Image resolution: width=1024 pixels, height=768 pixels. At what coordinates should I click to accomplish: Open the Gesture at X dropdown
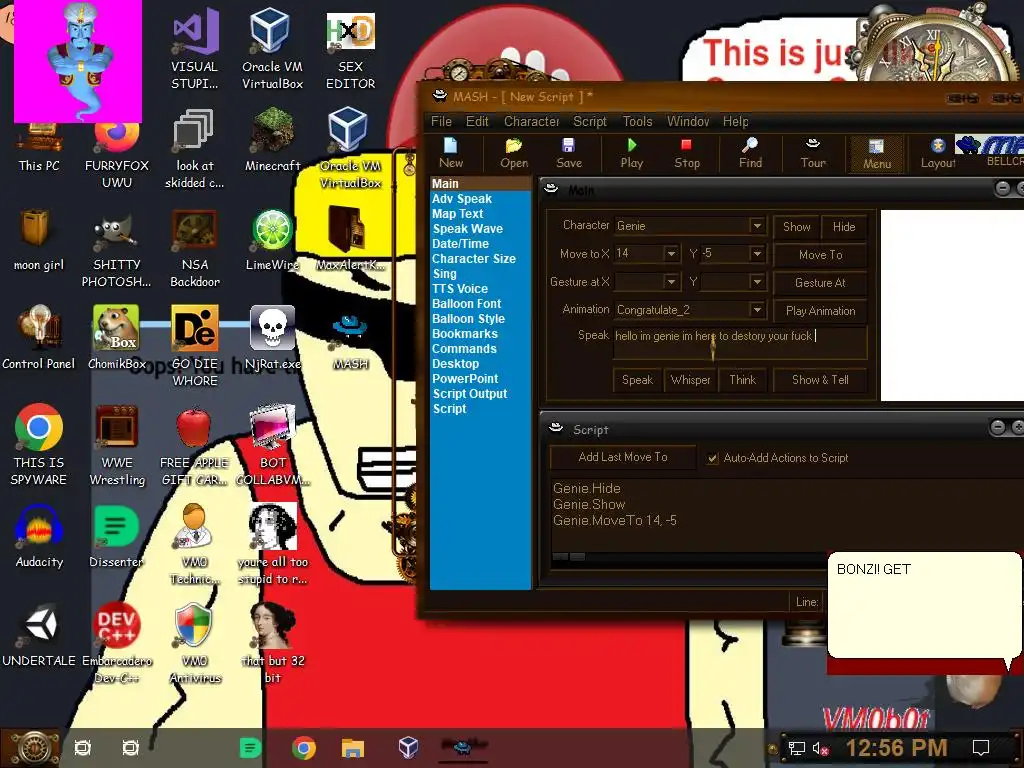tap(671, 281)
